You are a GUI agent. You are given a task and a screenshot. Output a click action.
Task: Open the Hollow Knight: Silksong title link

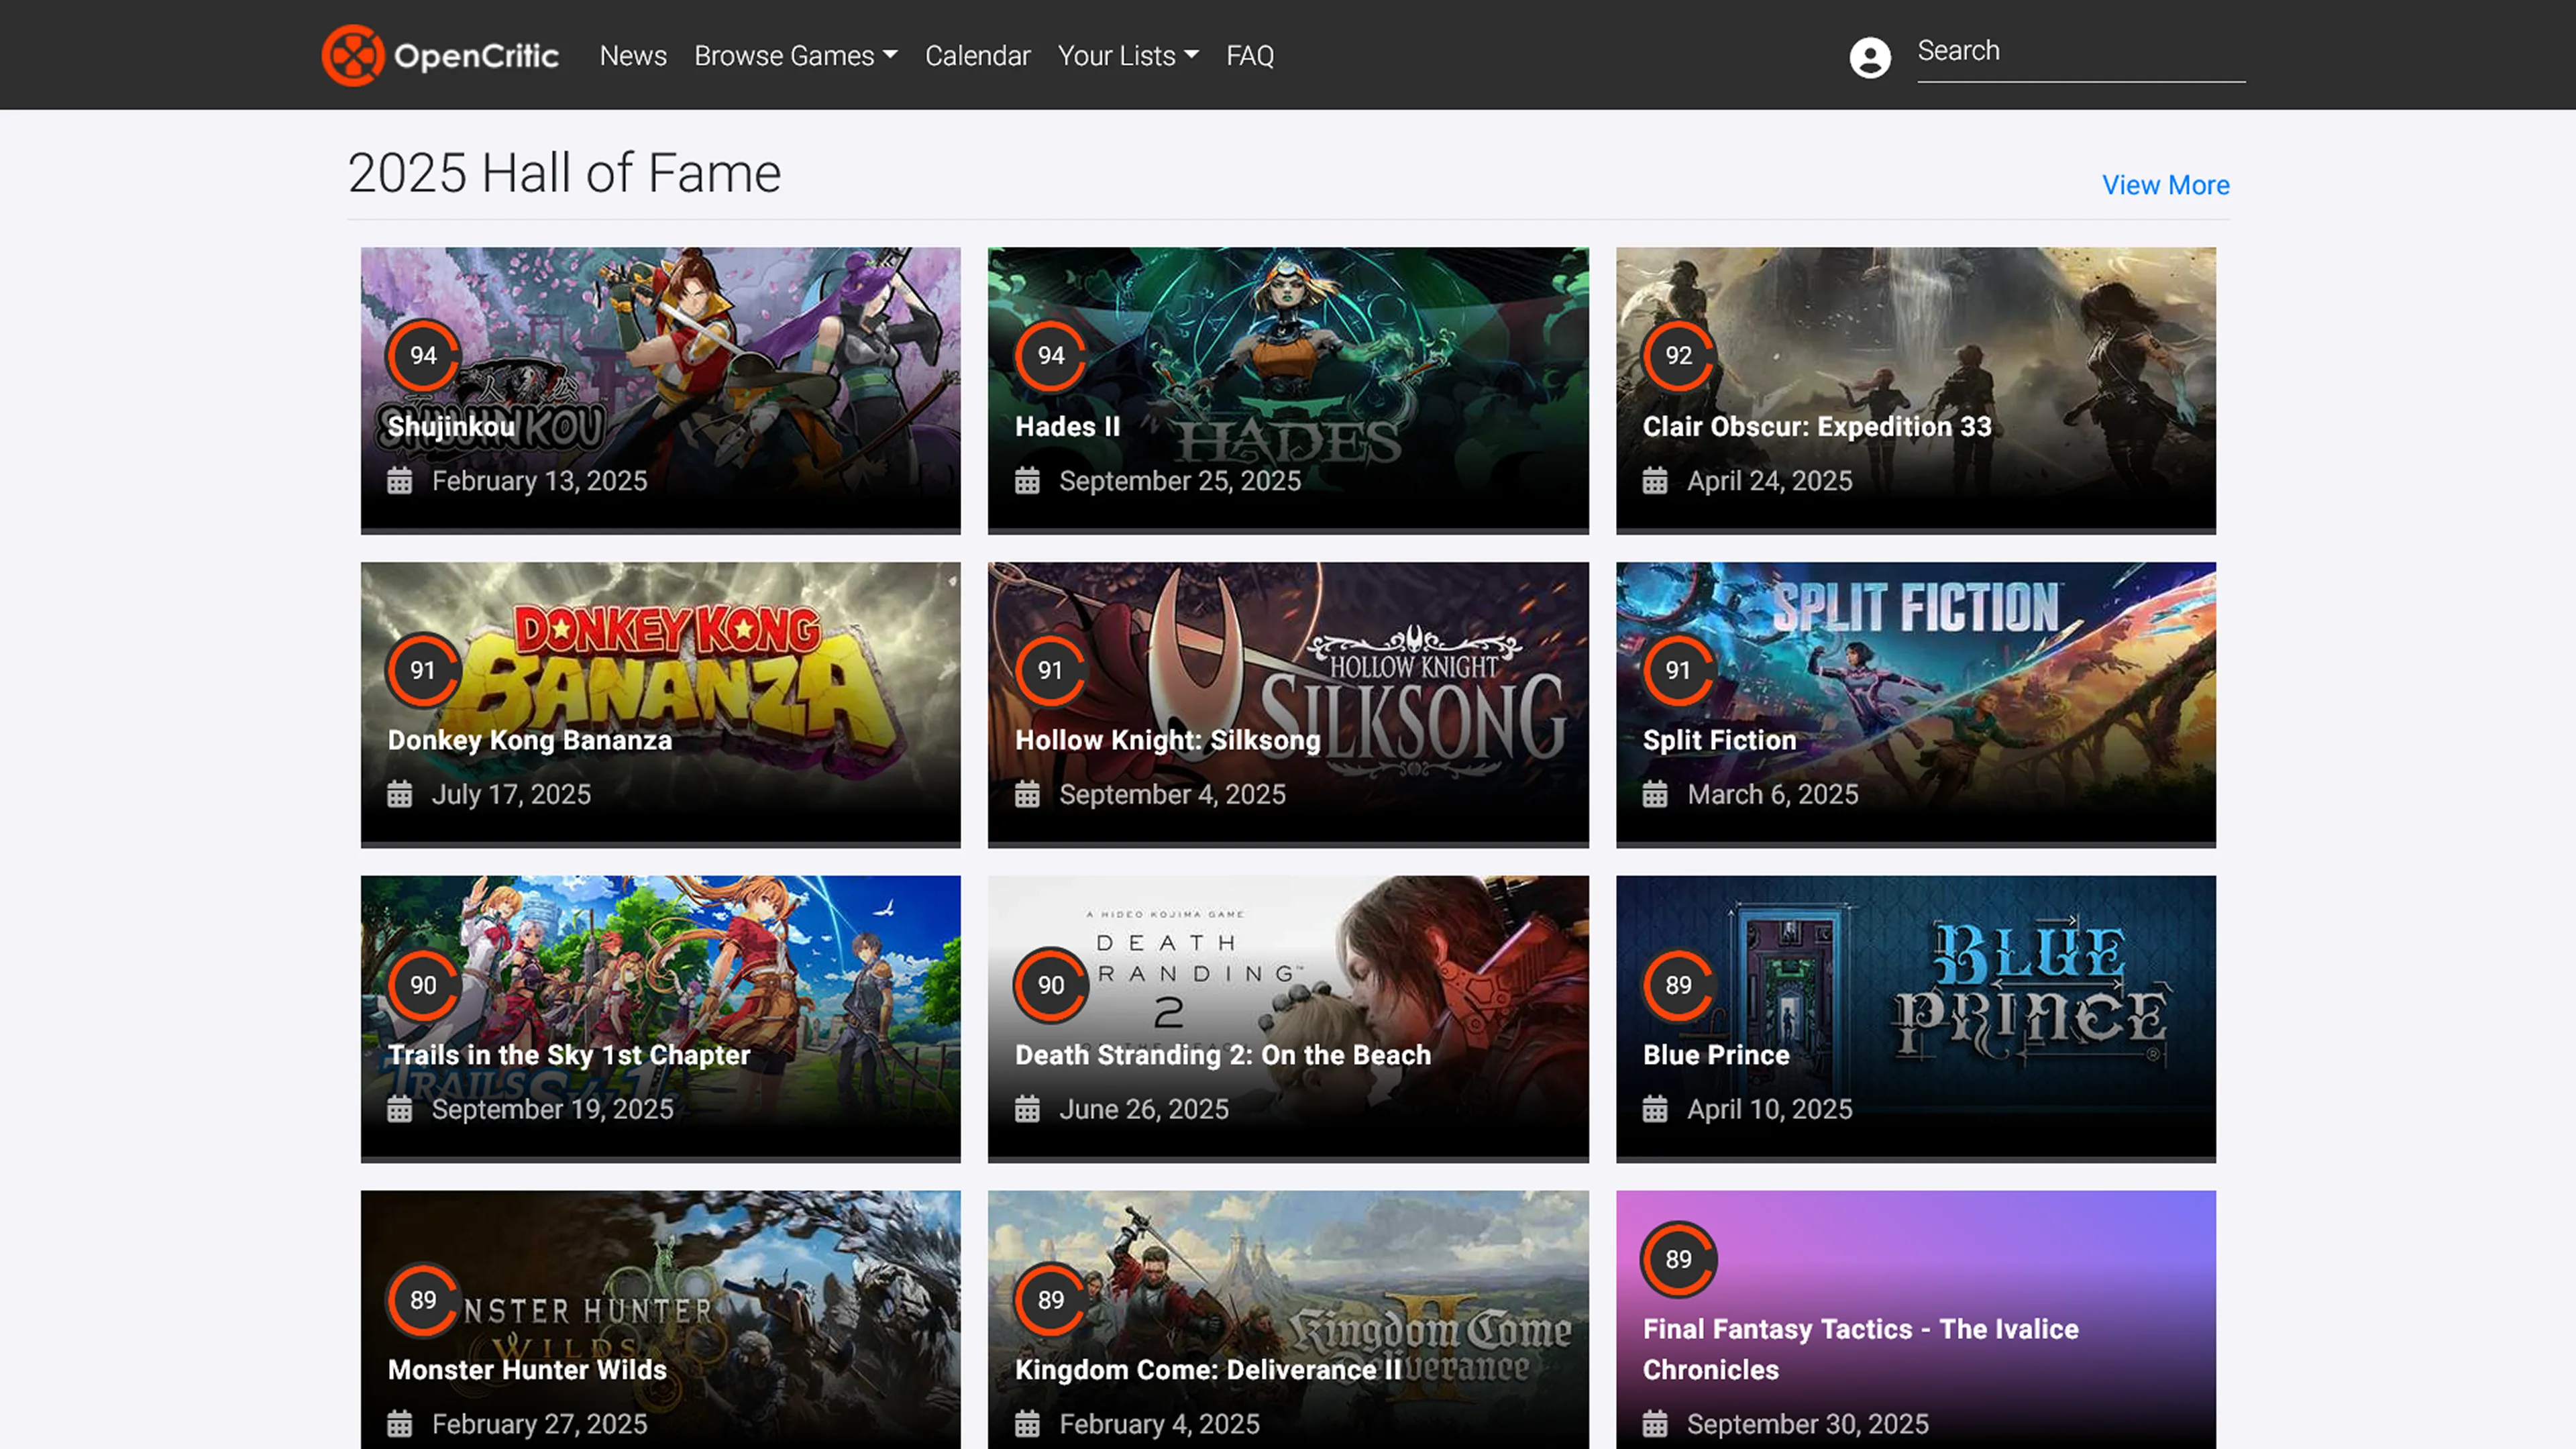point(1167,740)
